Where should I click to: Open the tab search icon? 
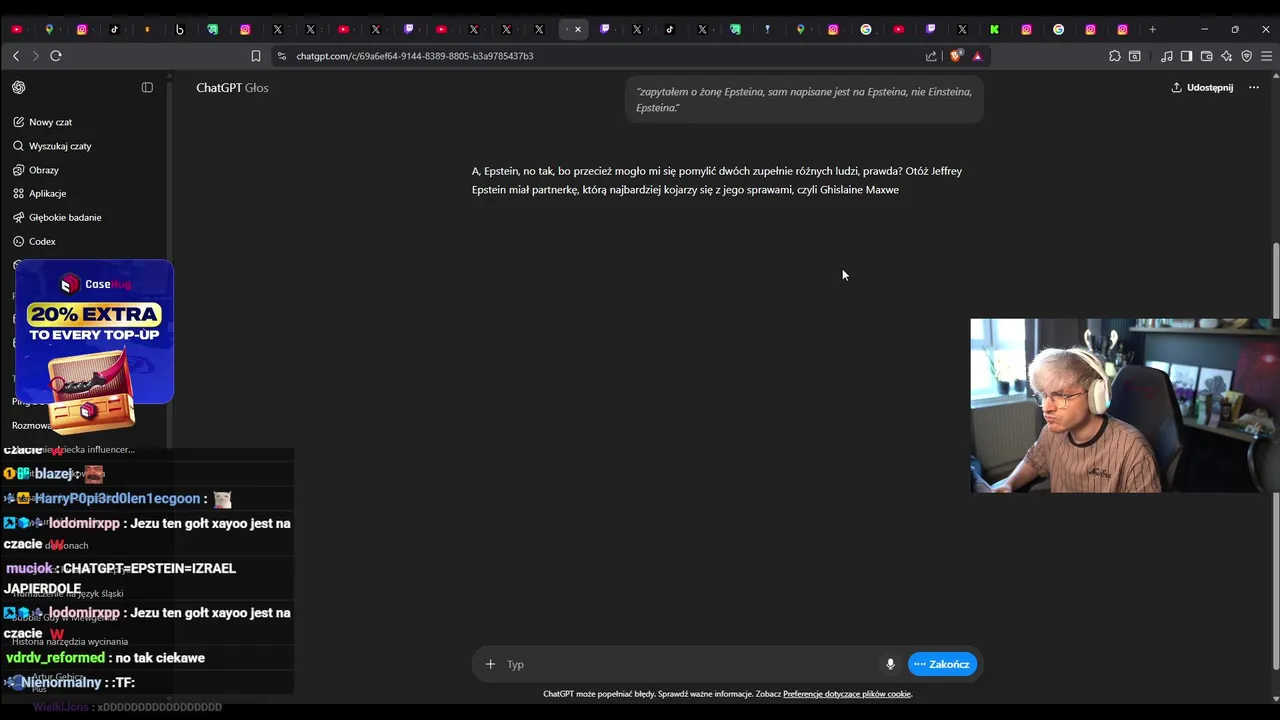coord(1135,56)
